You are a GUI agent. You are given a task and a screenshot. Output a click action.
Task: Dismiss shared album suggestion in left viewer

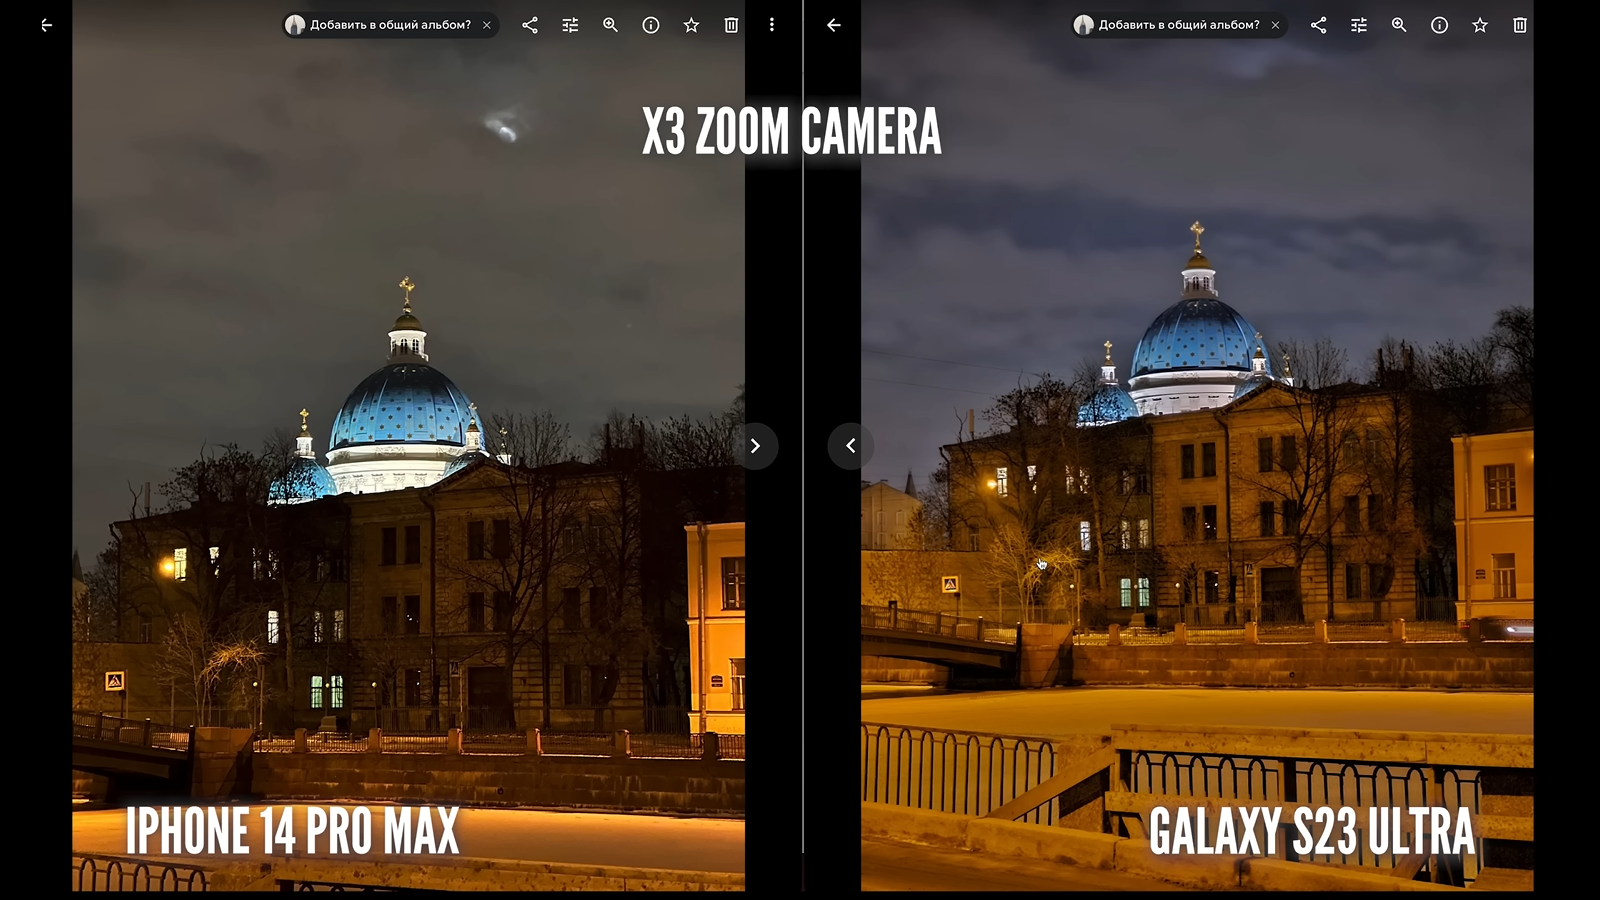point(487,25)
